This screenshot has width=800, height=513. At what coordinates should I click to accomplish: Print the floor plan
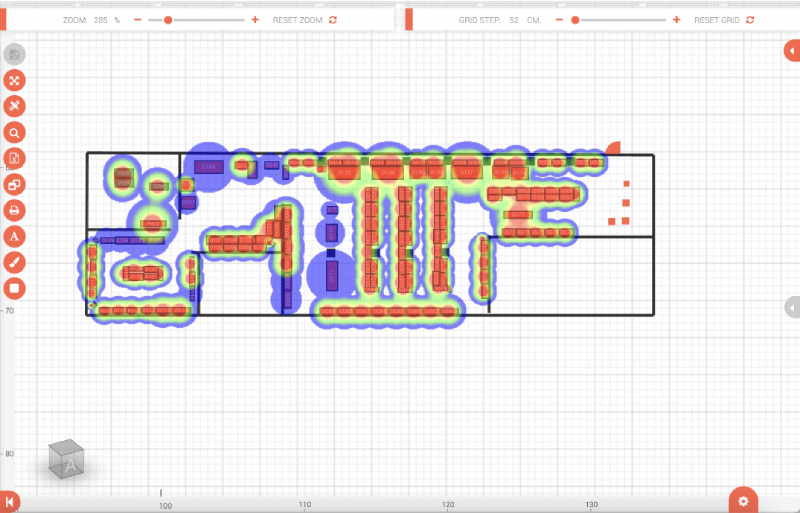[x=14, y=210]
